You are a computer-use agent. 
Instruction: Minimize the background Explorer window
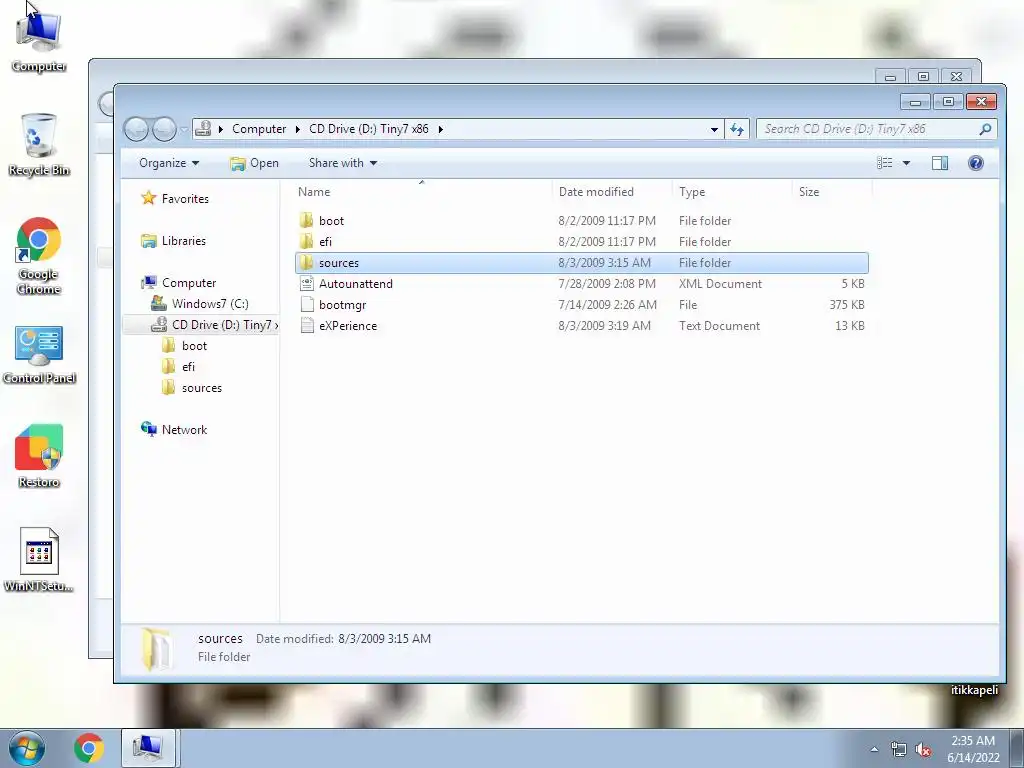[889, 77]
